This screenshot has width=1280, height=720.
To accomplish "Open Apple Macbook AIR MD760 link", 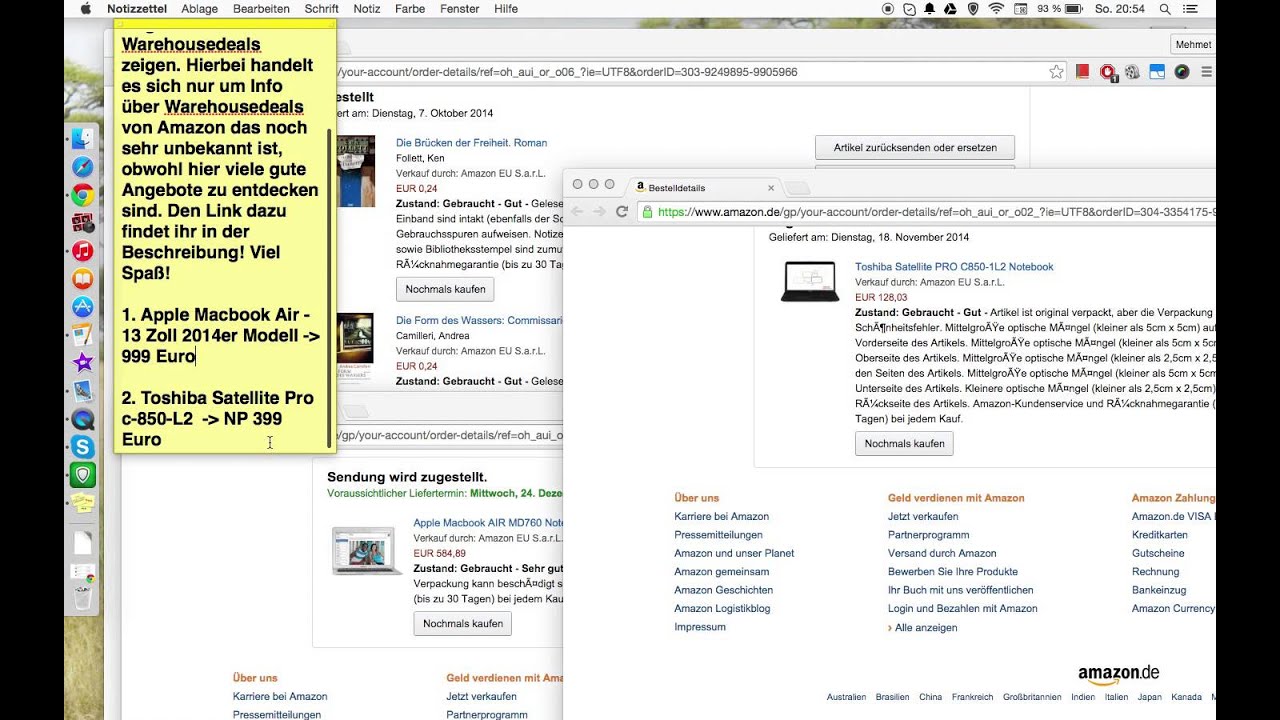I will (489, 523).
